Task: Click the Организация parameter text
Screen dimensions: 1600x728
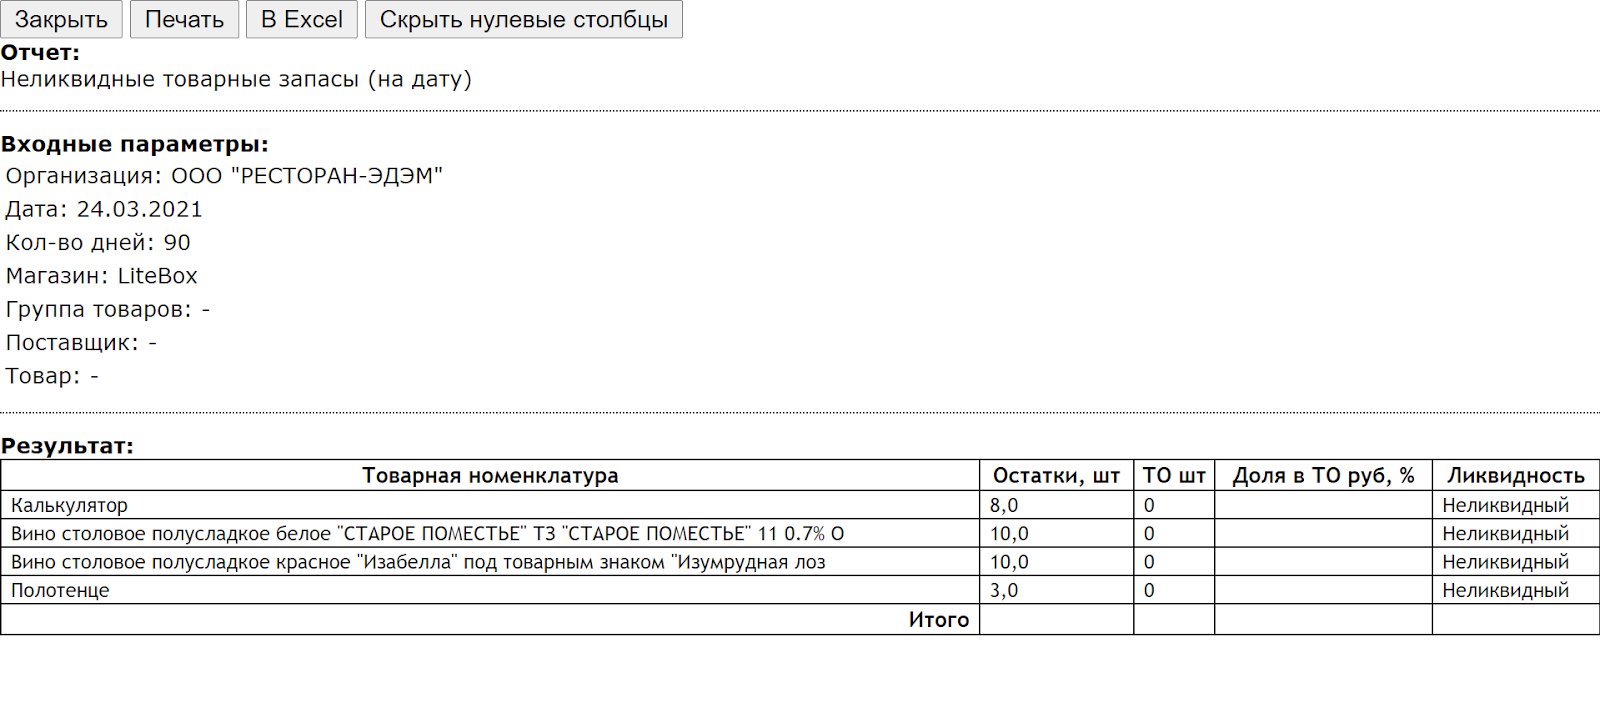Action: point(224,176)
